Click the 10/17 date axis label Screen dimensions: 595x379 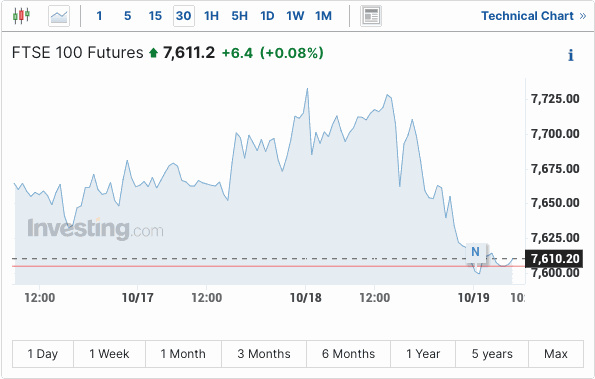pos(137,298)
